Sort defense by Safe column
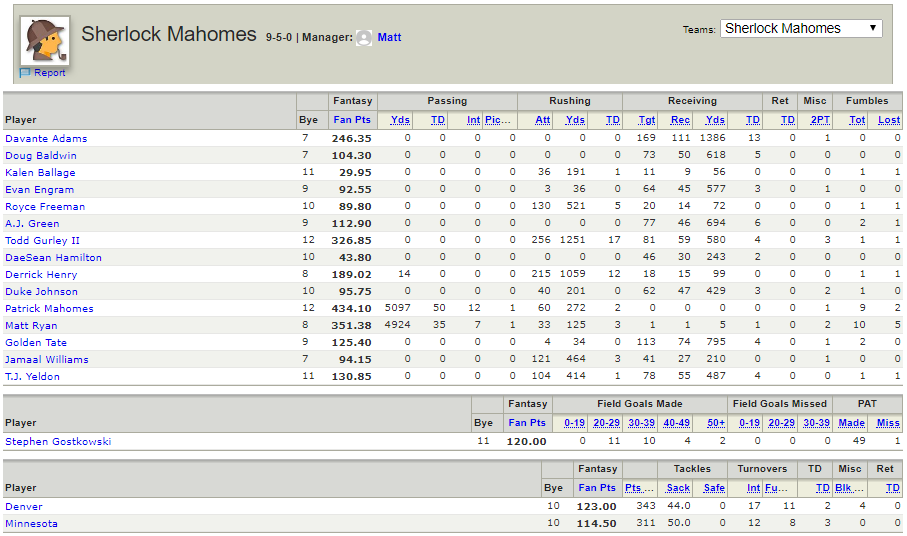Screen dimensions: 907x536 click(714, 487)
